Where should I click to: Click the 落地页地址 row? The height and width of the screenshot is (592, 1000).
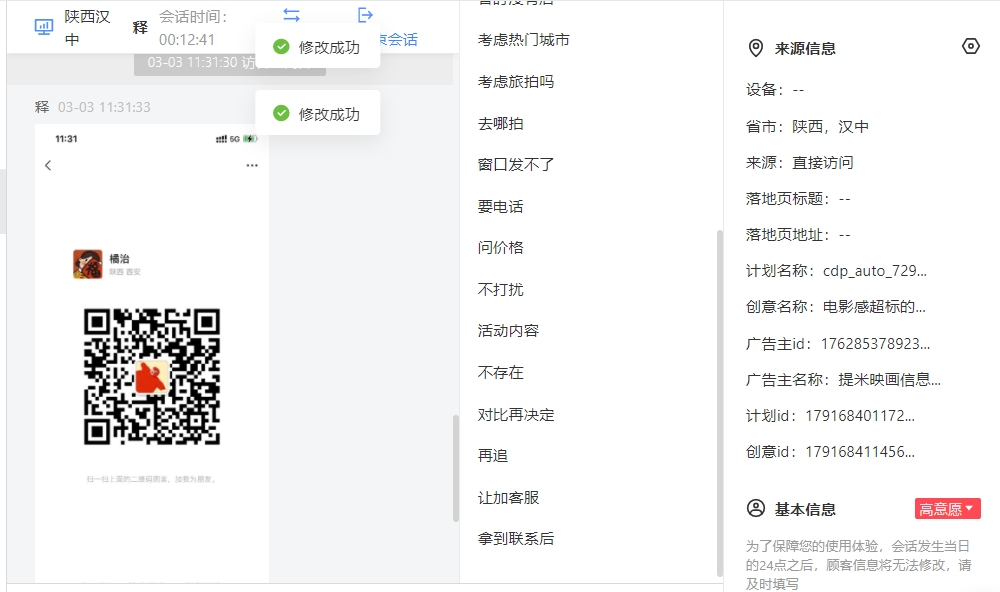pos(798,235)
